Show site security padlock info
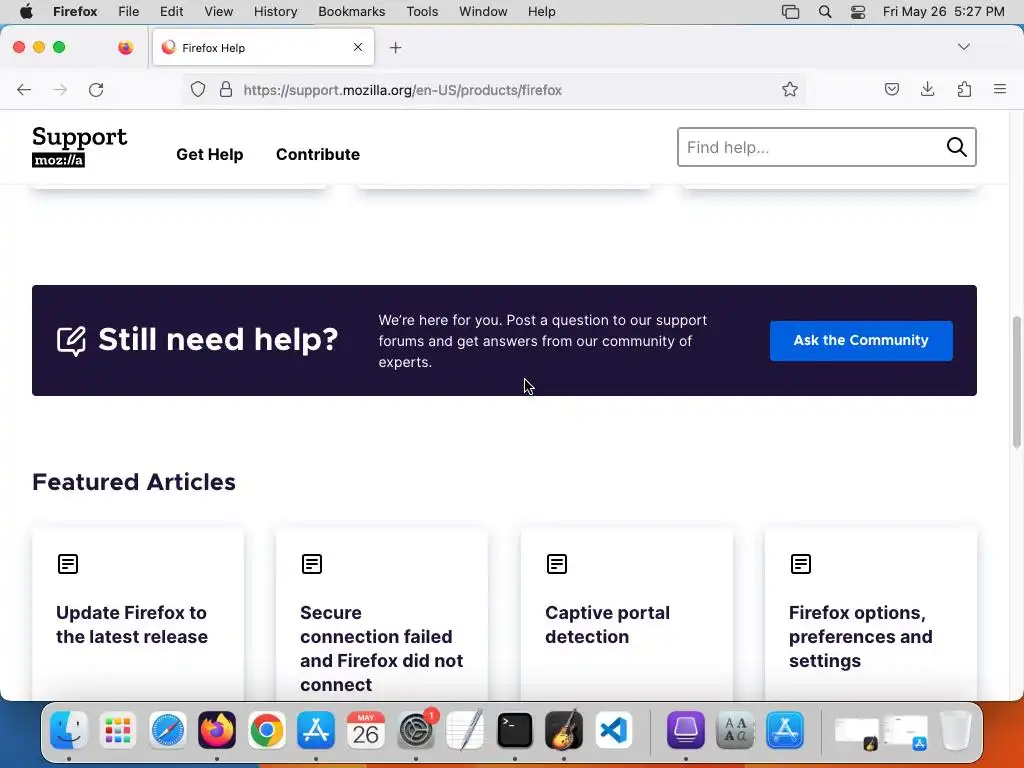The image size is (1024, 768). (226, 89)
